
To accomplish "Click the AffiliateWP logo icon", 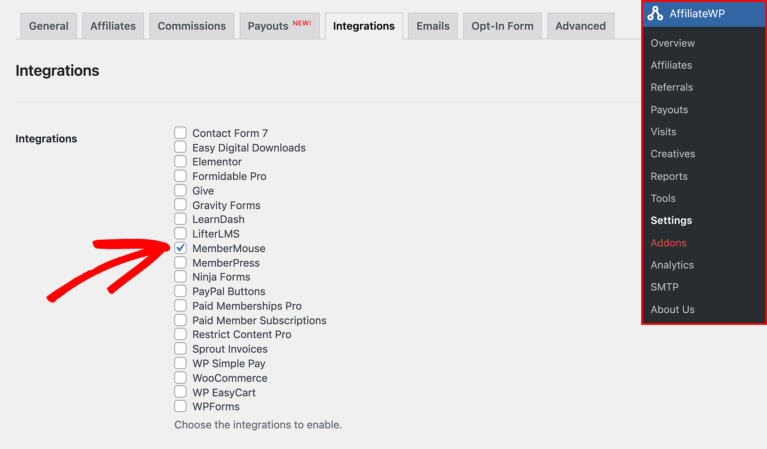I will tap(656, 14).
